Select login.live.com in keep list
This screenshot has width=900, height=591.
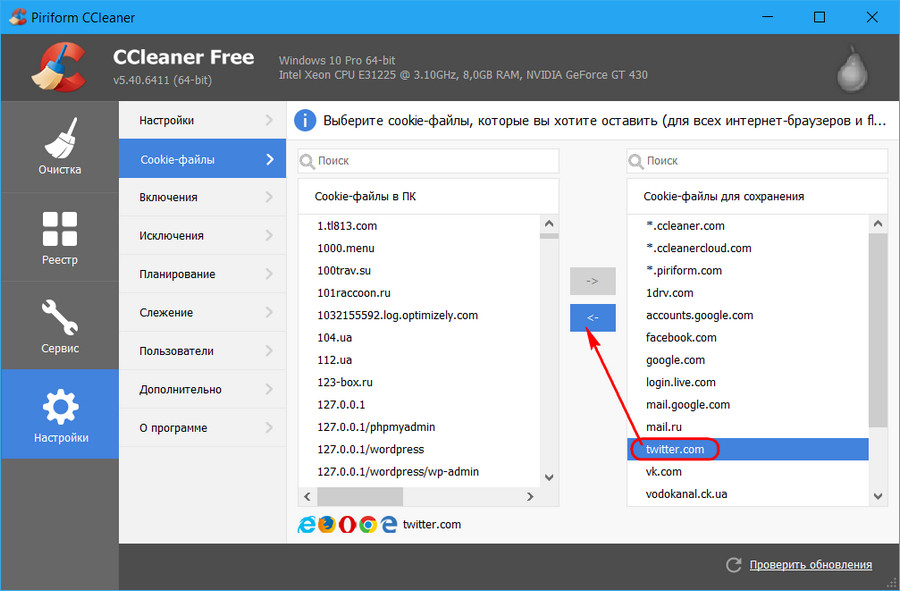(748, 382)
